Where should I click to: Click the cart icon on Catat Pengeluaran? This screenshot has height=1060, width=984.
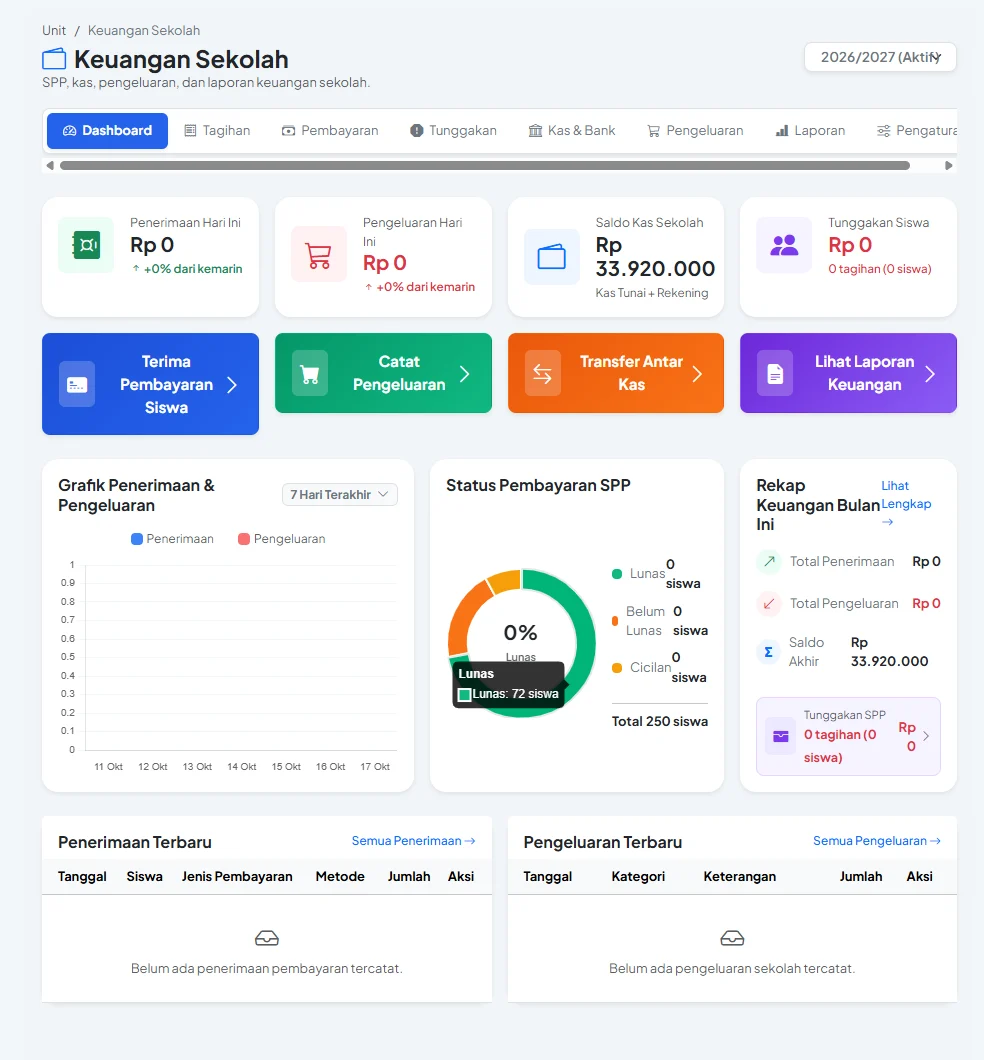(310, 373)
